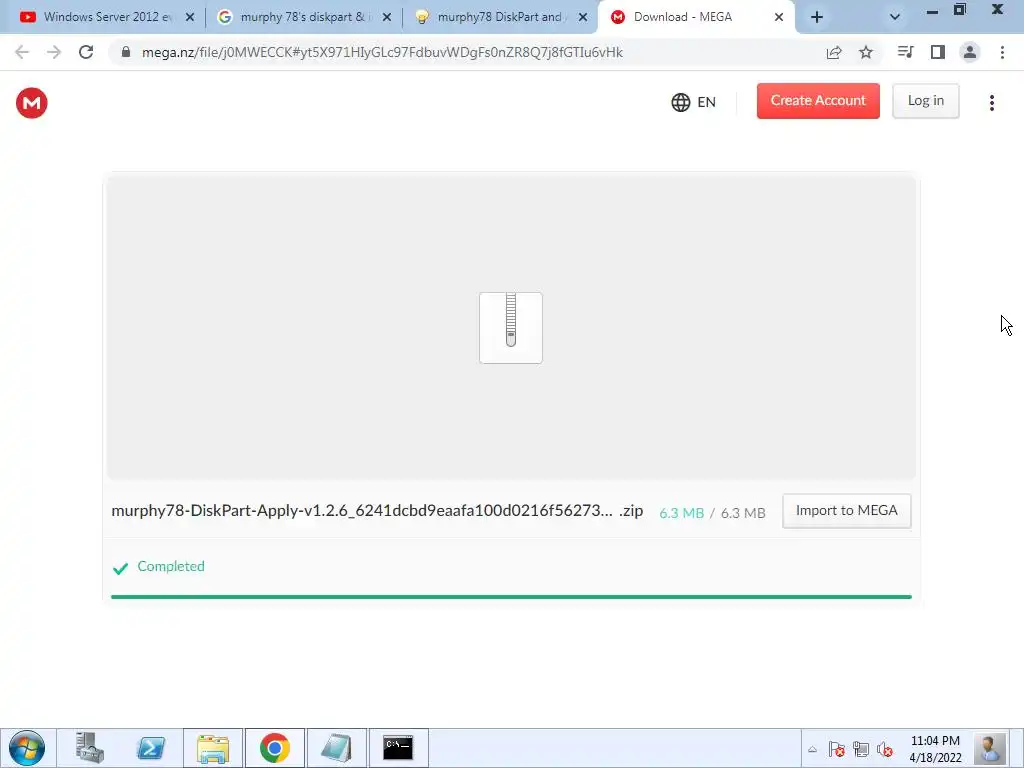Click the green download progress bar
Screen dimensions: 1024x768
[511, 597]
